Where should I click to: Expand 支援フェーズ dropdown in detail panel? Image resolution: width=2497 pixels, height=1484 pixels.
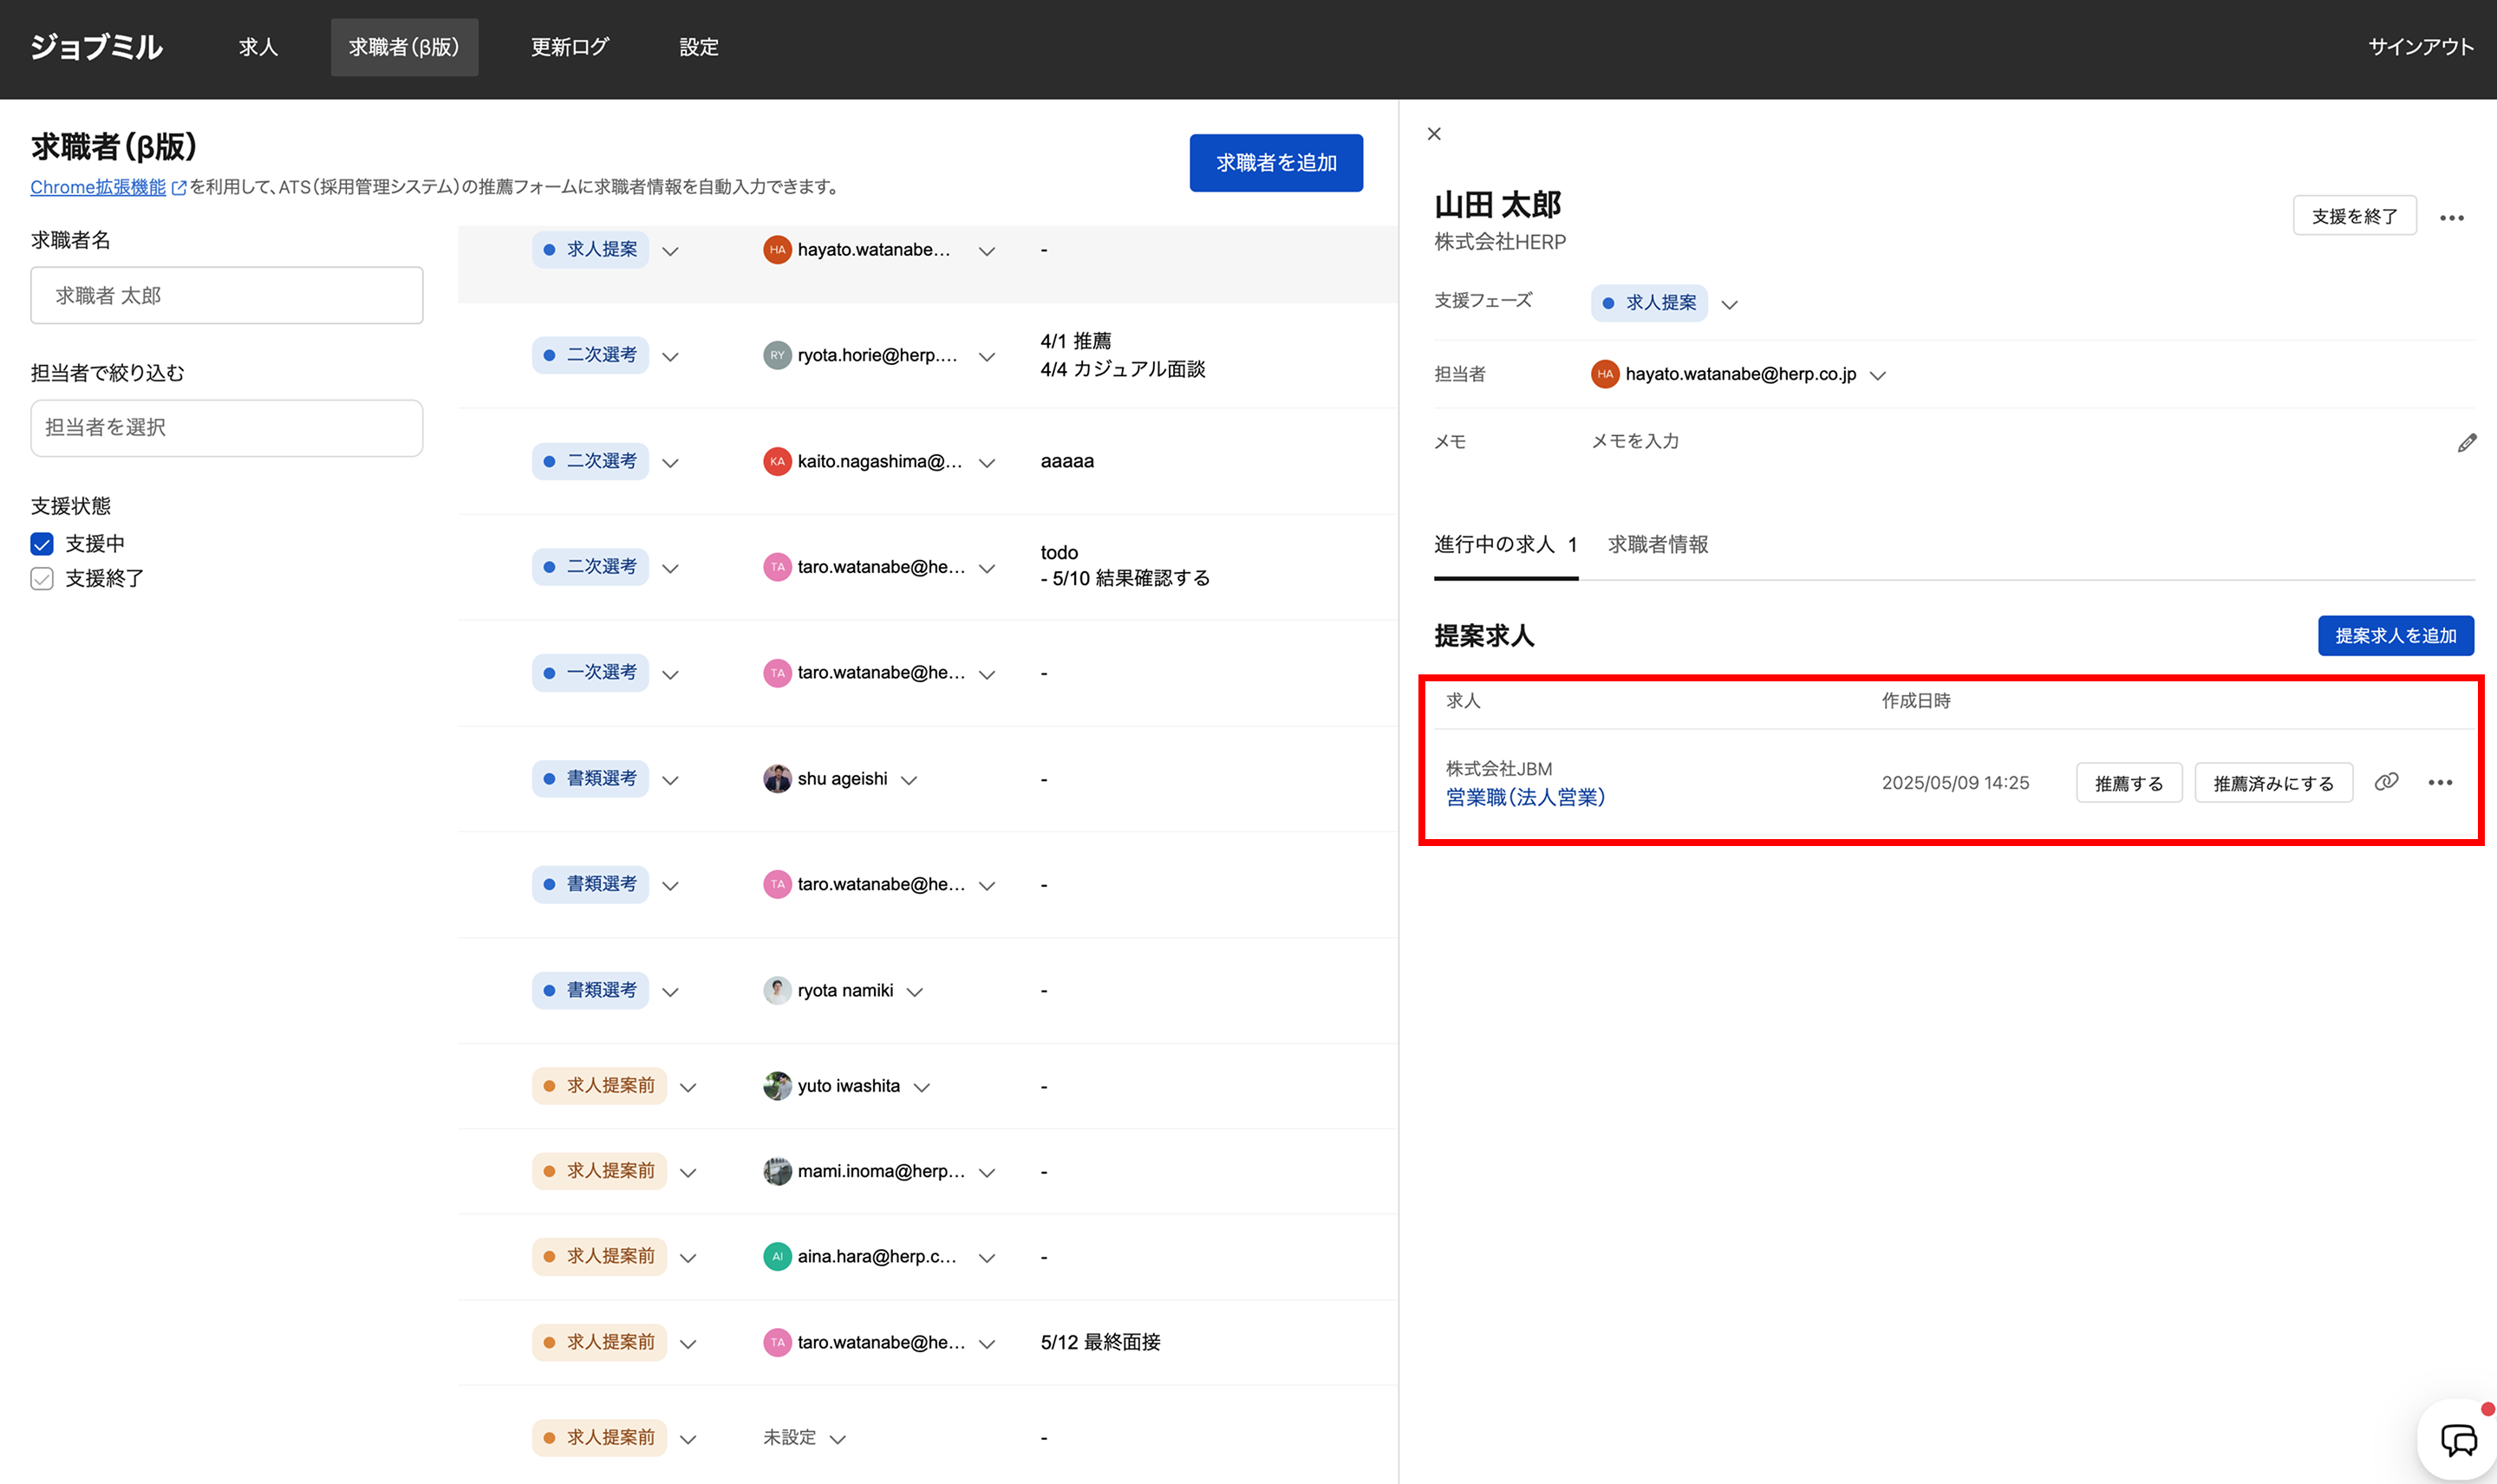(1729, 304)
